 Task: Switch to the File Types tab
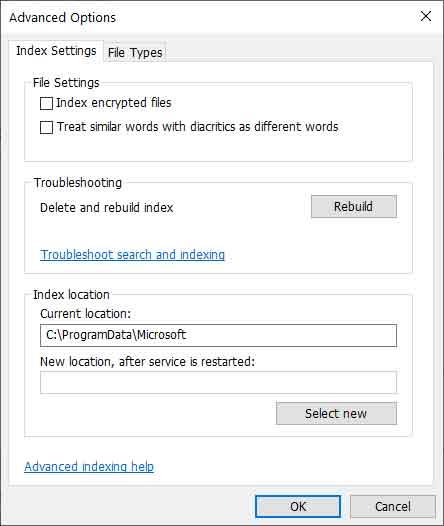pos(135,52)
